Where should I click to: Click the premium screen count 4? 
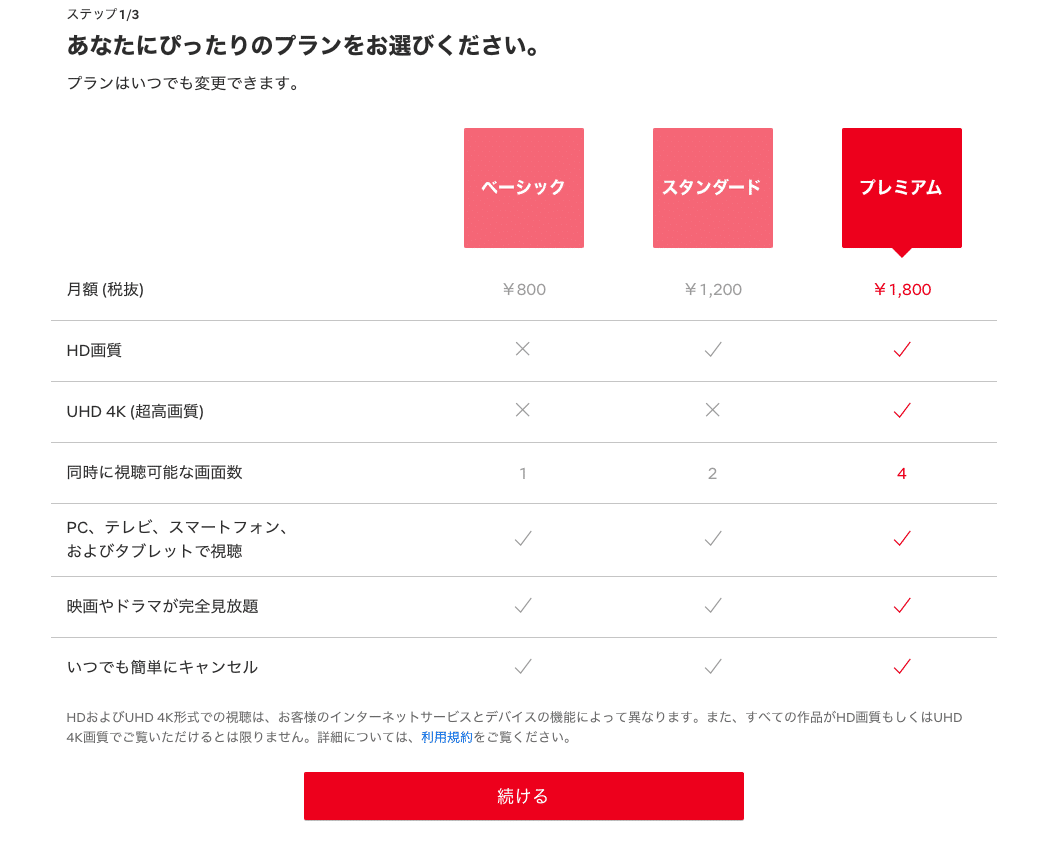(902, 474)
